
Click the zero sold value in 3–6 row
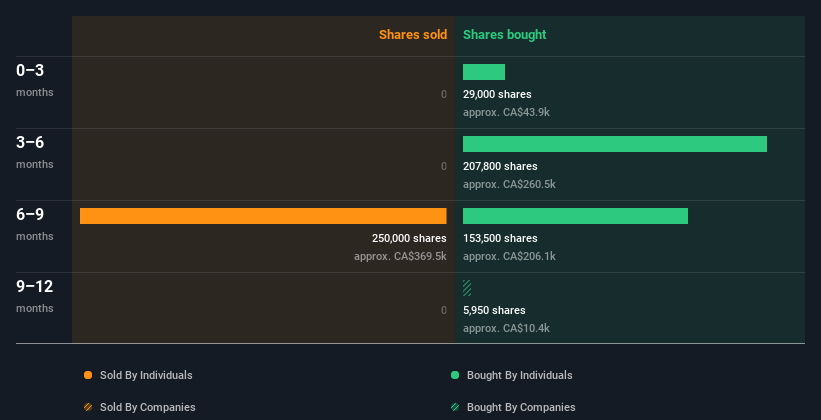(443, 166)
